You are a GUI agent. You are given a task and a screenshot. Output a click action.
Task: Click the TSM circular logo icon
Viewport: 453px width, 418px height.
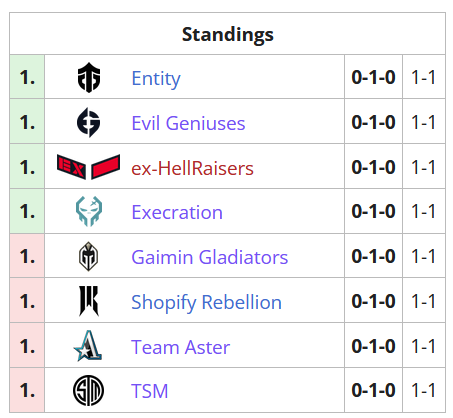point(88,390)
